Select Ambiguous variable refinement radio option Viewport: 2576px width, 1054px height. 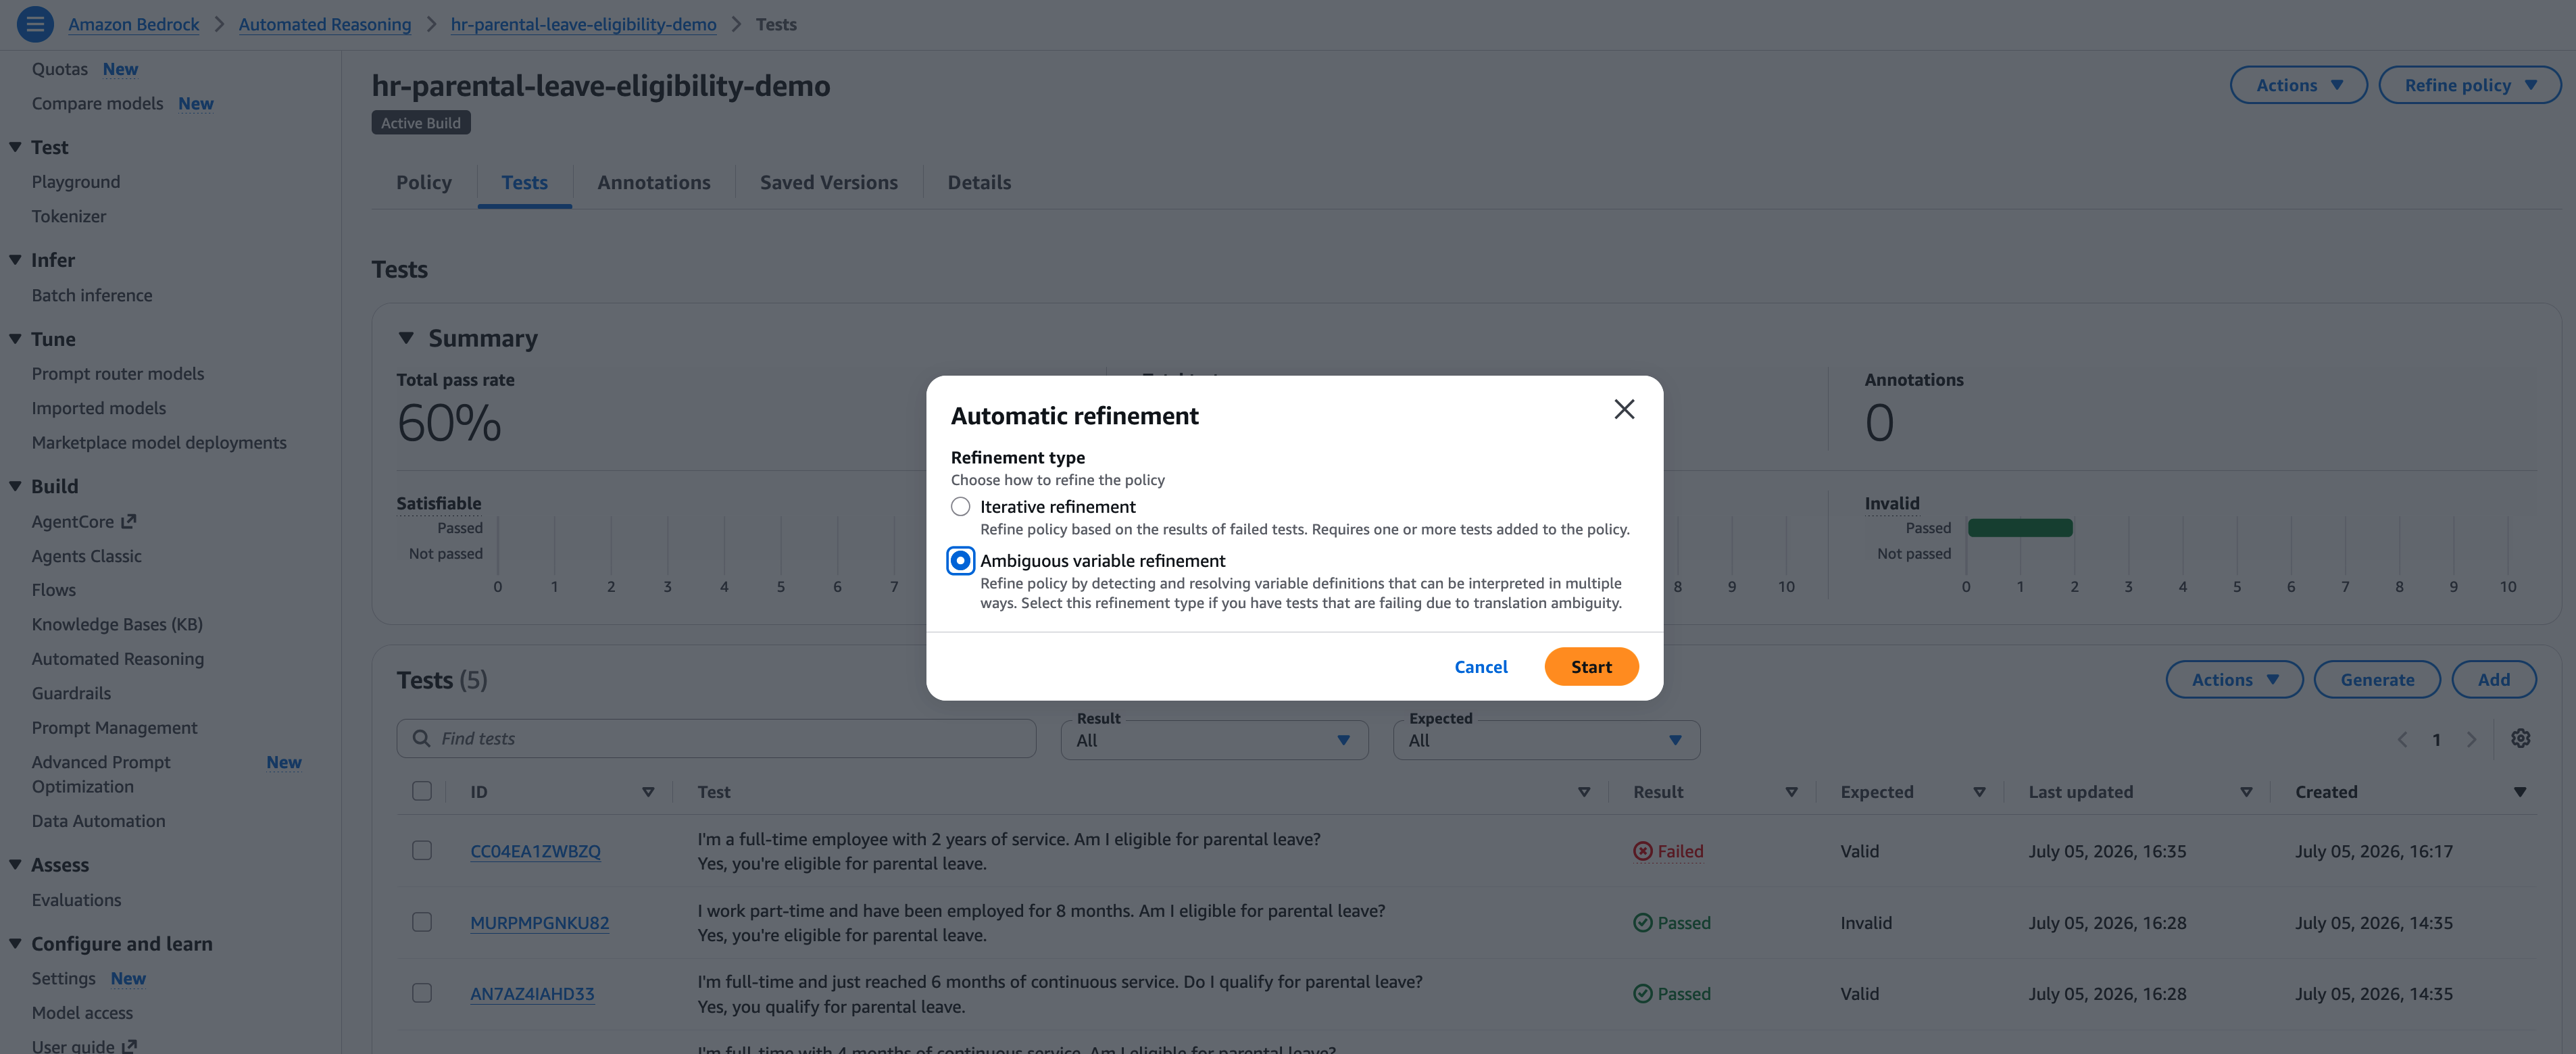coord(960,560)
